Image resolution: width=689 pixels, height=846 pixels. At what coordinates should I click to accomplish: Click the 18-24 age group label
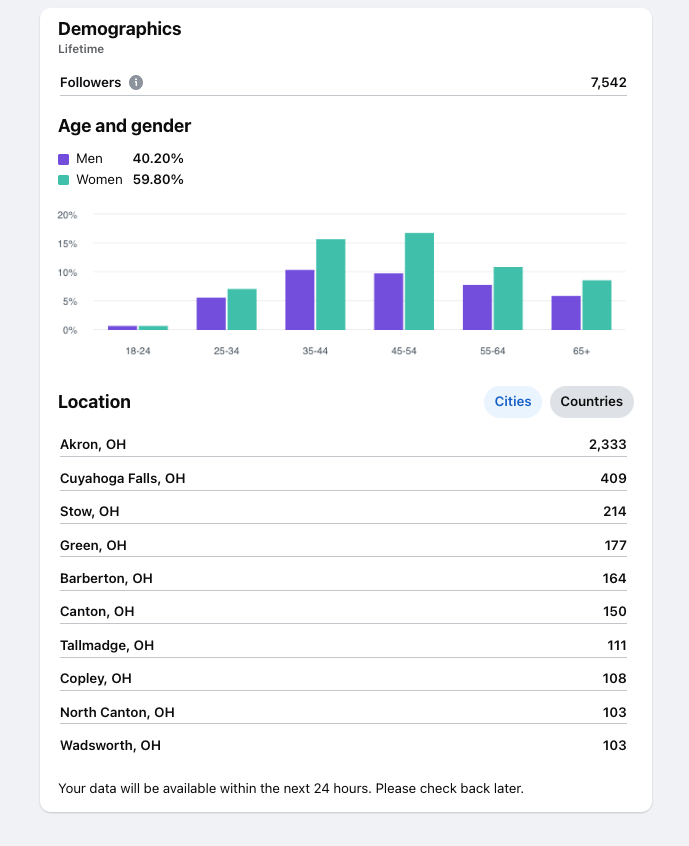coord(138,351)
